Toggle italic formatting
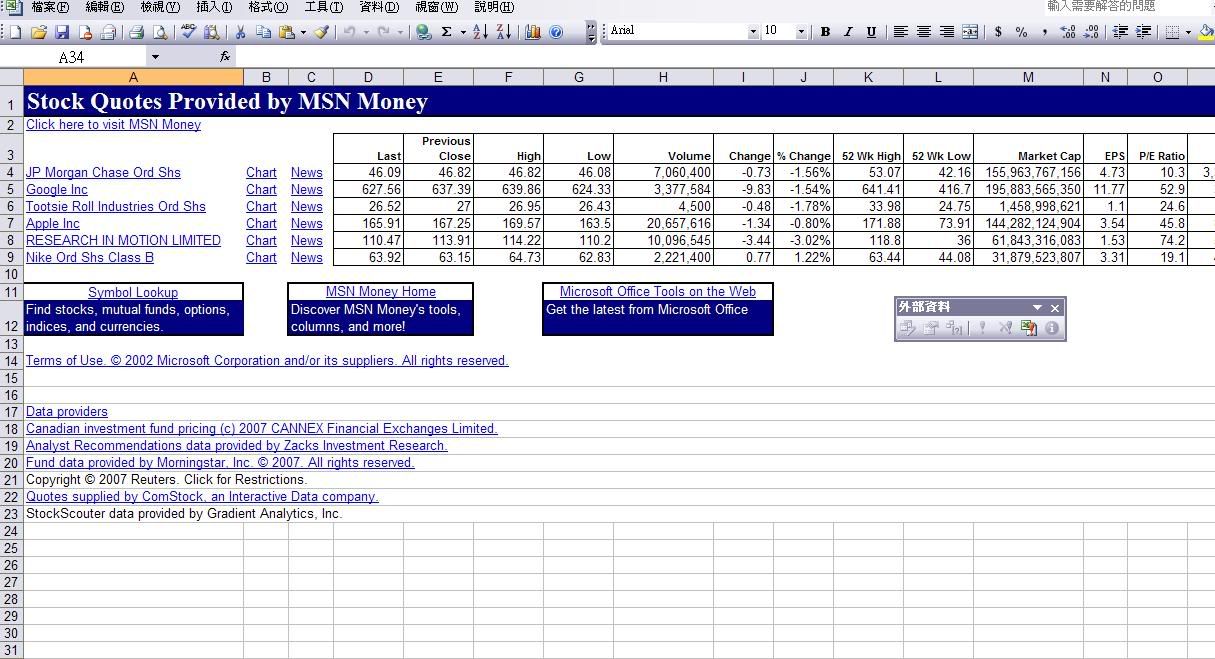 coord(848,32)
